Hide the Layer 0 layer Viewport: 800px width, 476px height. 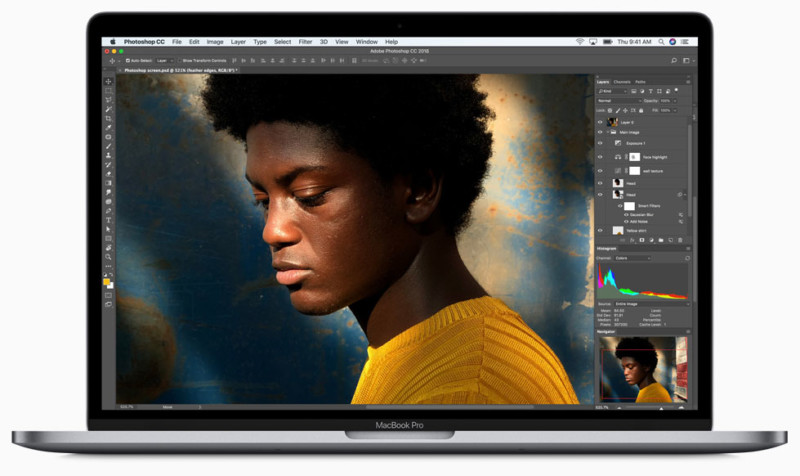coord(600,122)
